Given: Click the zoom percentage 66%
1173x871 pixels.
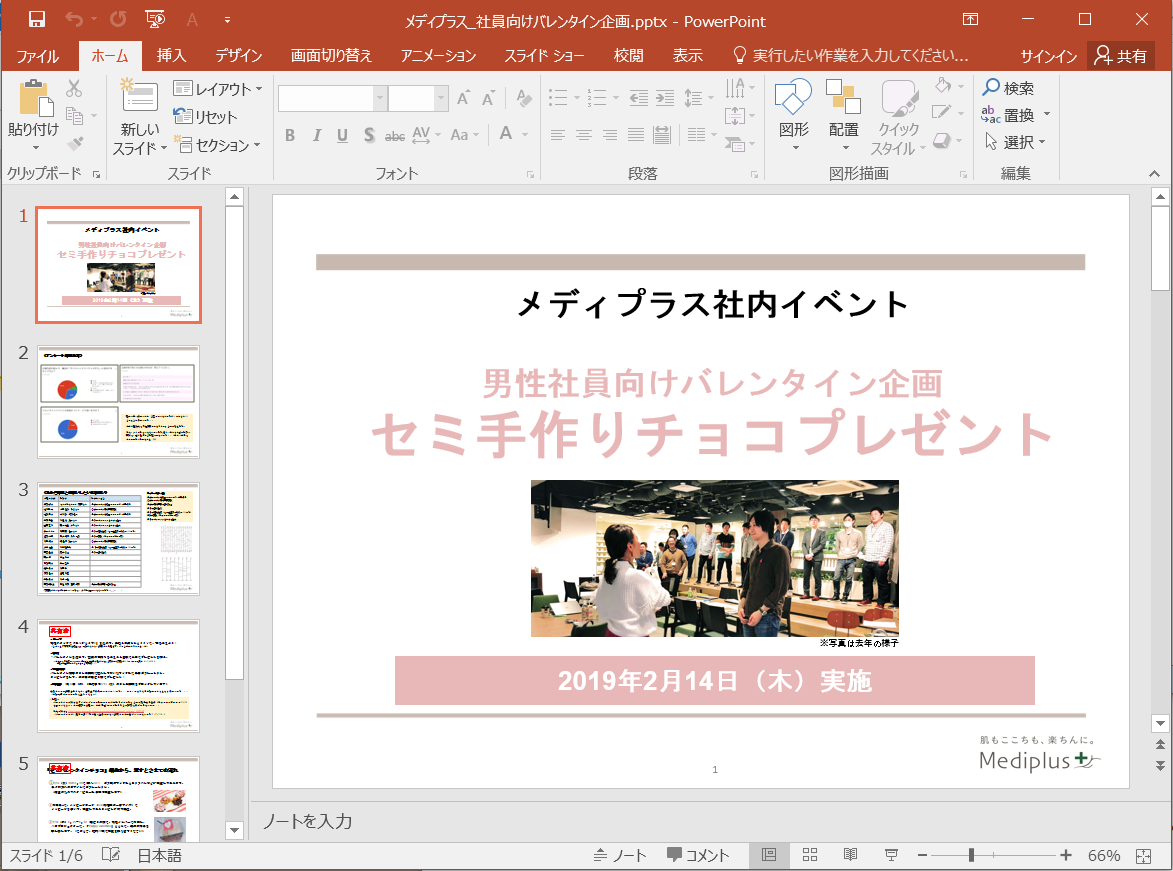Looking at the screenshot, I should click(1103, 855).
